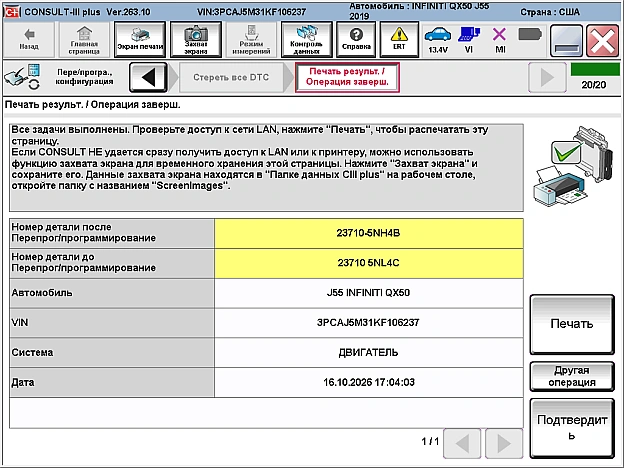Image resolution: width=624 pixels, height=468 pixels.
Task: Open Контроль данных data monitor
Action: 306,39
